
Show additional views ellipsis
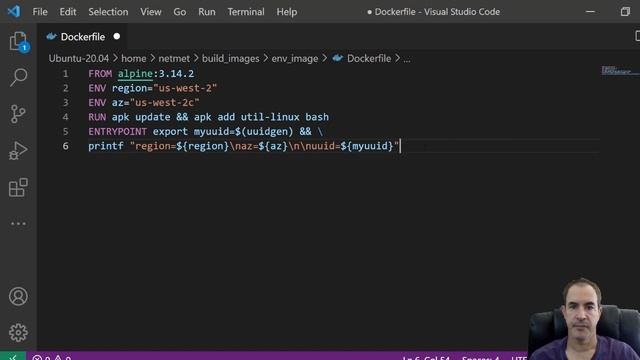pos(18,224)
